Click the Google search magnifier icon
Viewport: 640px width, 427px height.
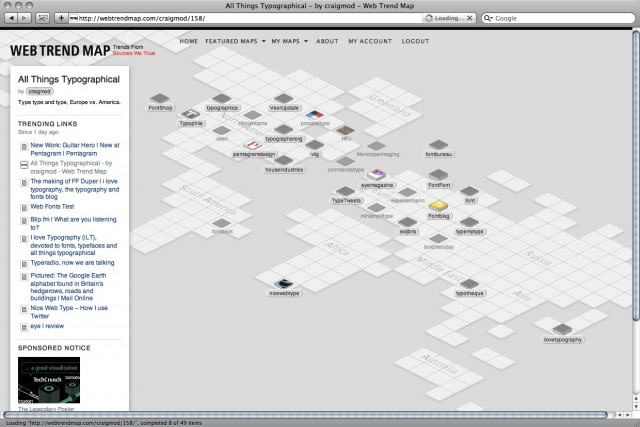click(487, 18)
